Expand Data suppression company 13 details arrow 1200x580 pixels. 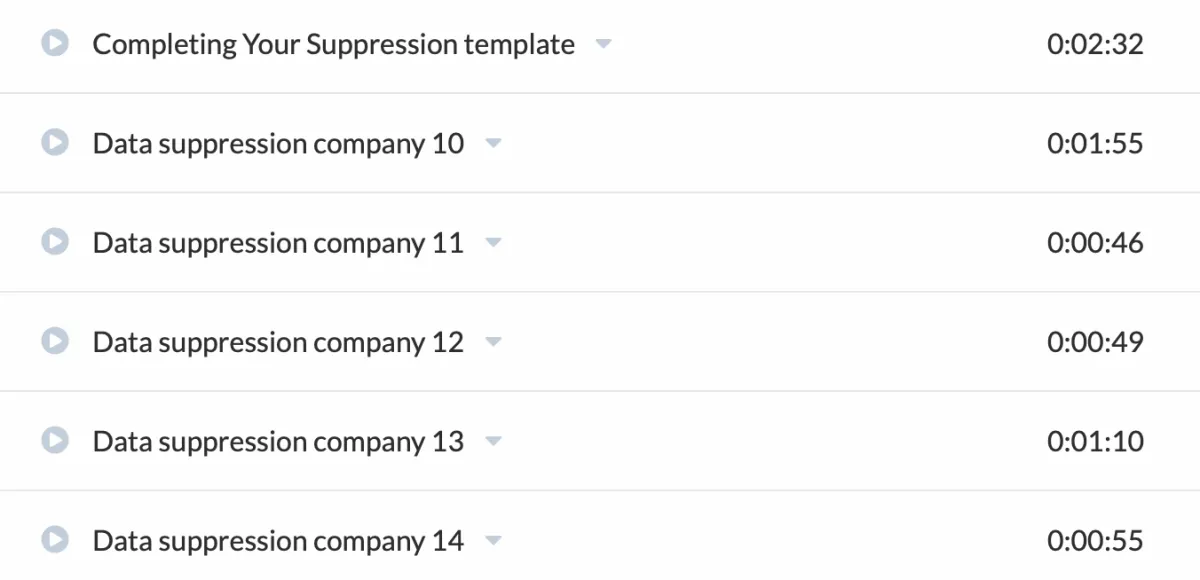[x=492, y=442]
